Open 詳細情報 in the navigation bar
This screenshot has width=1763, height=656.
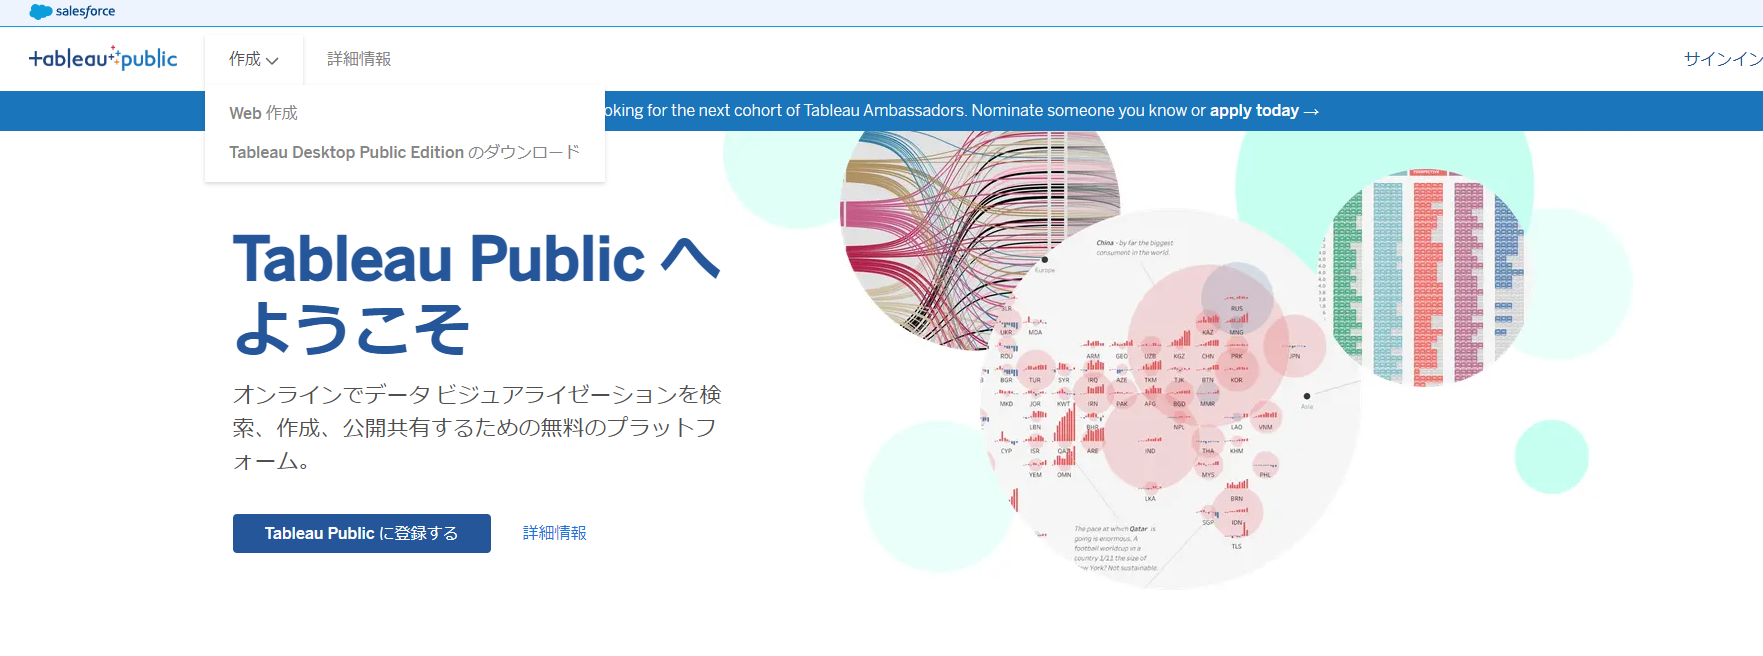pyautogui.click(x=359, y=59)
